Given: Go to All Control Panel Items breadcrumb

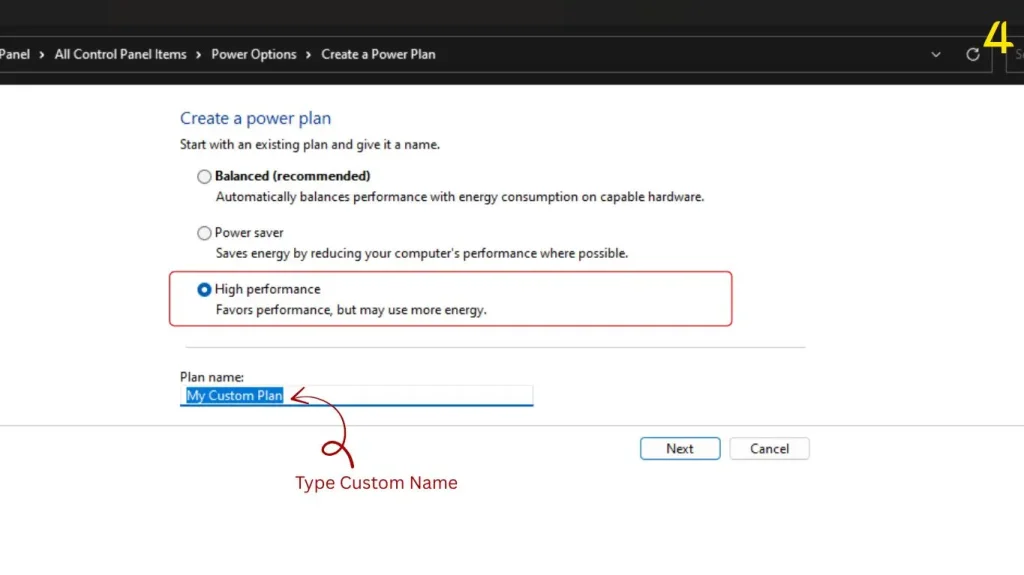Looking at the screenshot, I should coord(120,55).
